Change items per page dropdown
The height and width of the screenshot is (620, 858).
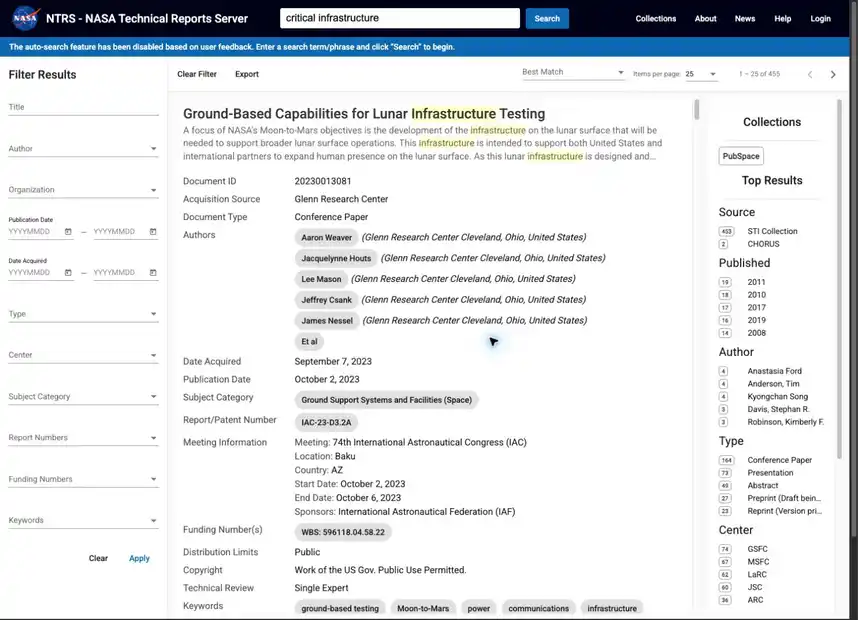coord(701,74)
